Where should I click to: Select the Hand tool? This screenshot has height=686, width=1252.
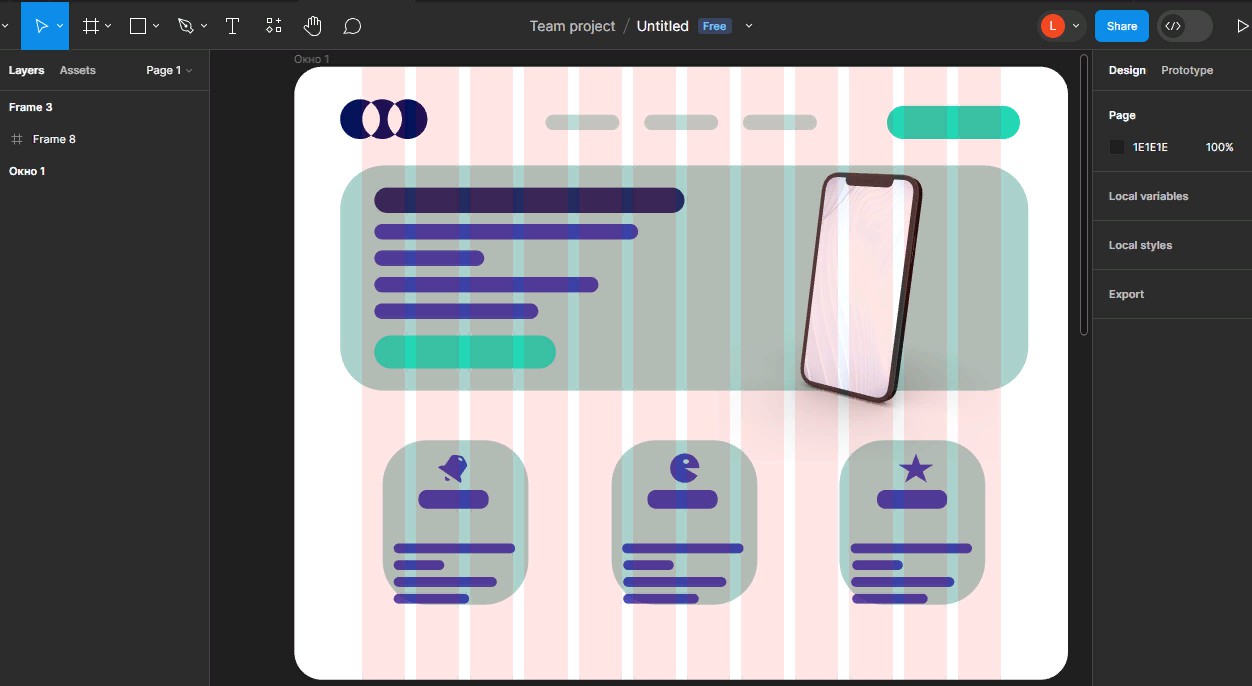tap(313, 26)
